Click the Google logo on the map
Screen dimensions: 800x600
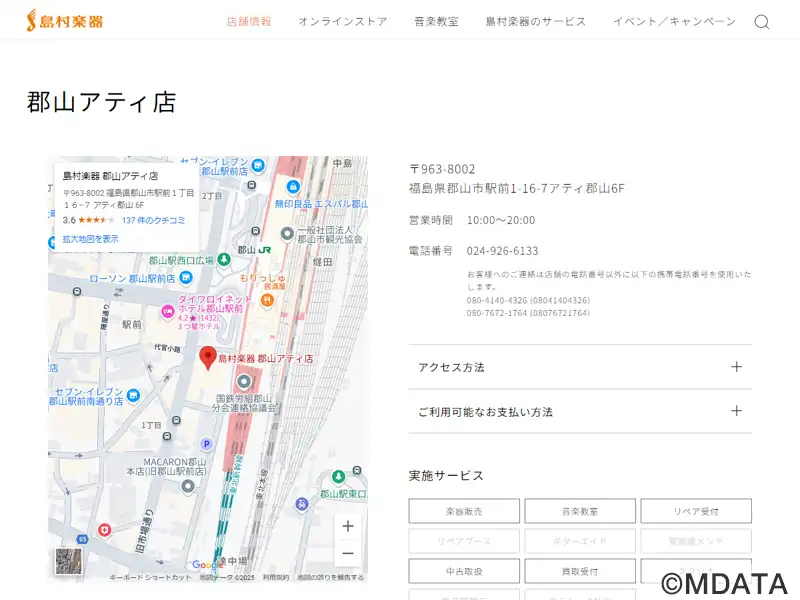pos(207,565)
